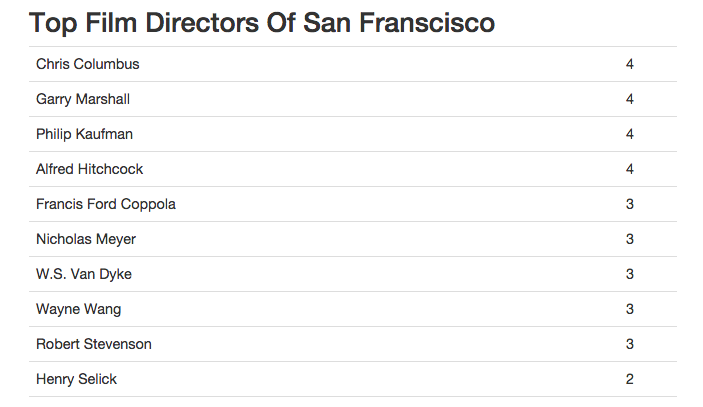Screen dimensions: 703x407
Task: Select the Wayne Wang entry
Action: [x=78, y=309]
